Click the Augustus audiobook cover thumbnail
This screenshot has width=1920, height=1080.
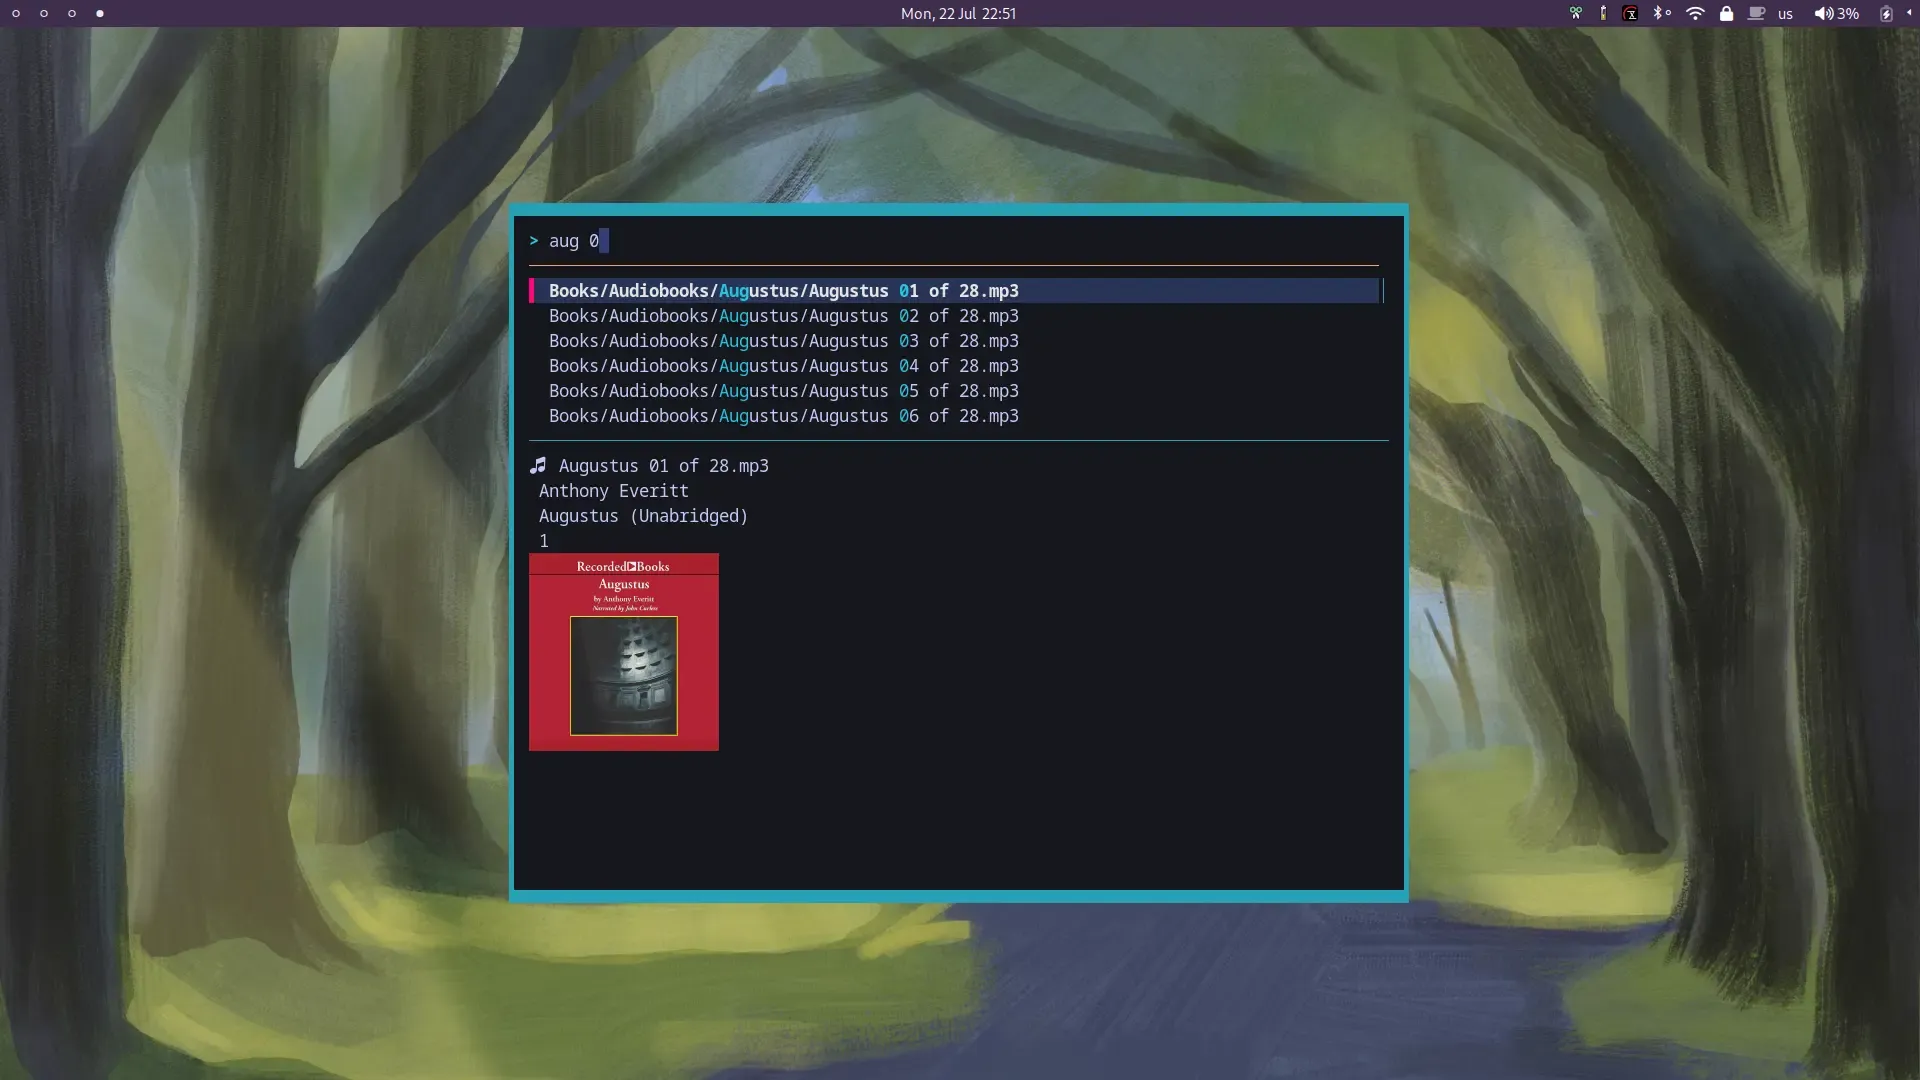coord(623,652)
